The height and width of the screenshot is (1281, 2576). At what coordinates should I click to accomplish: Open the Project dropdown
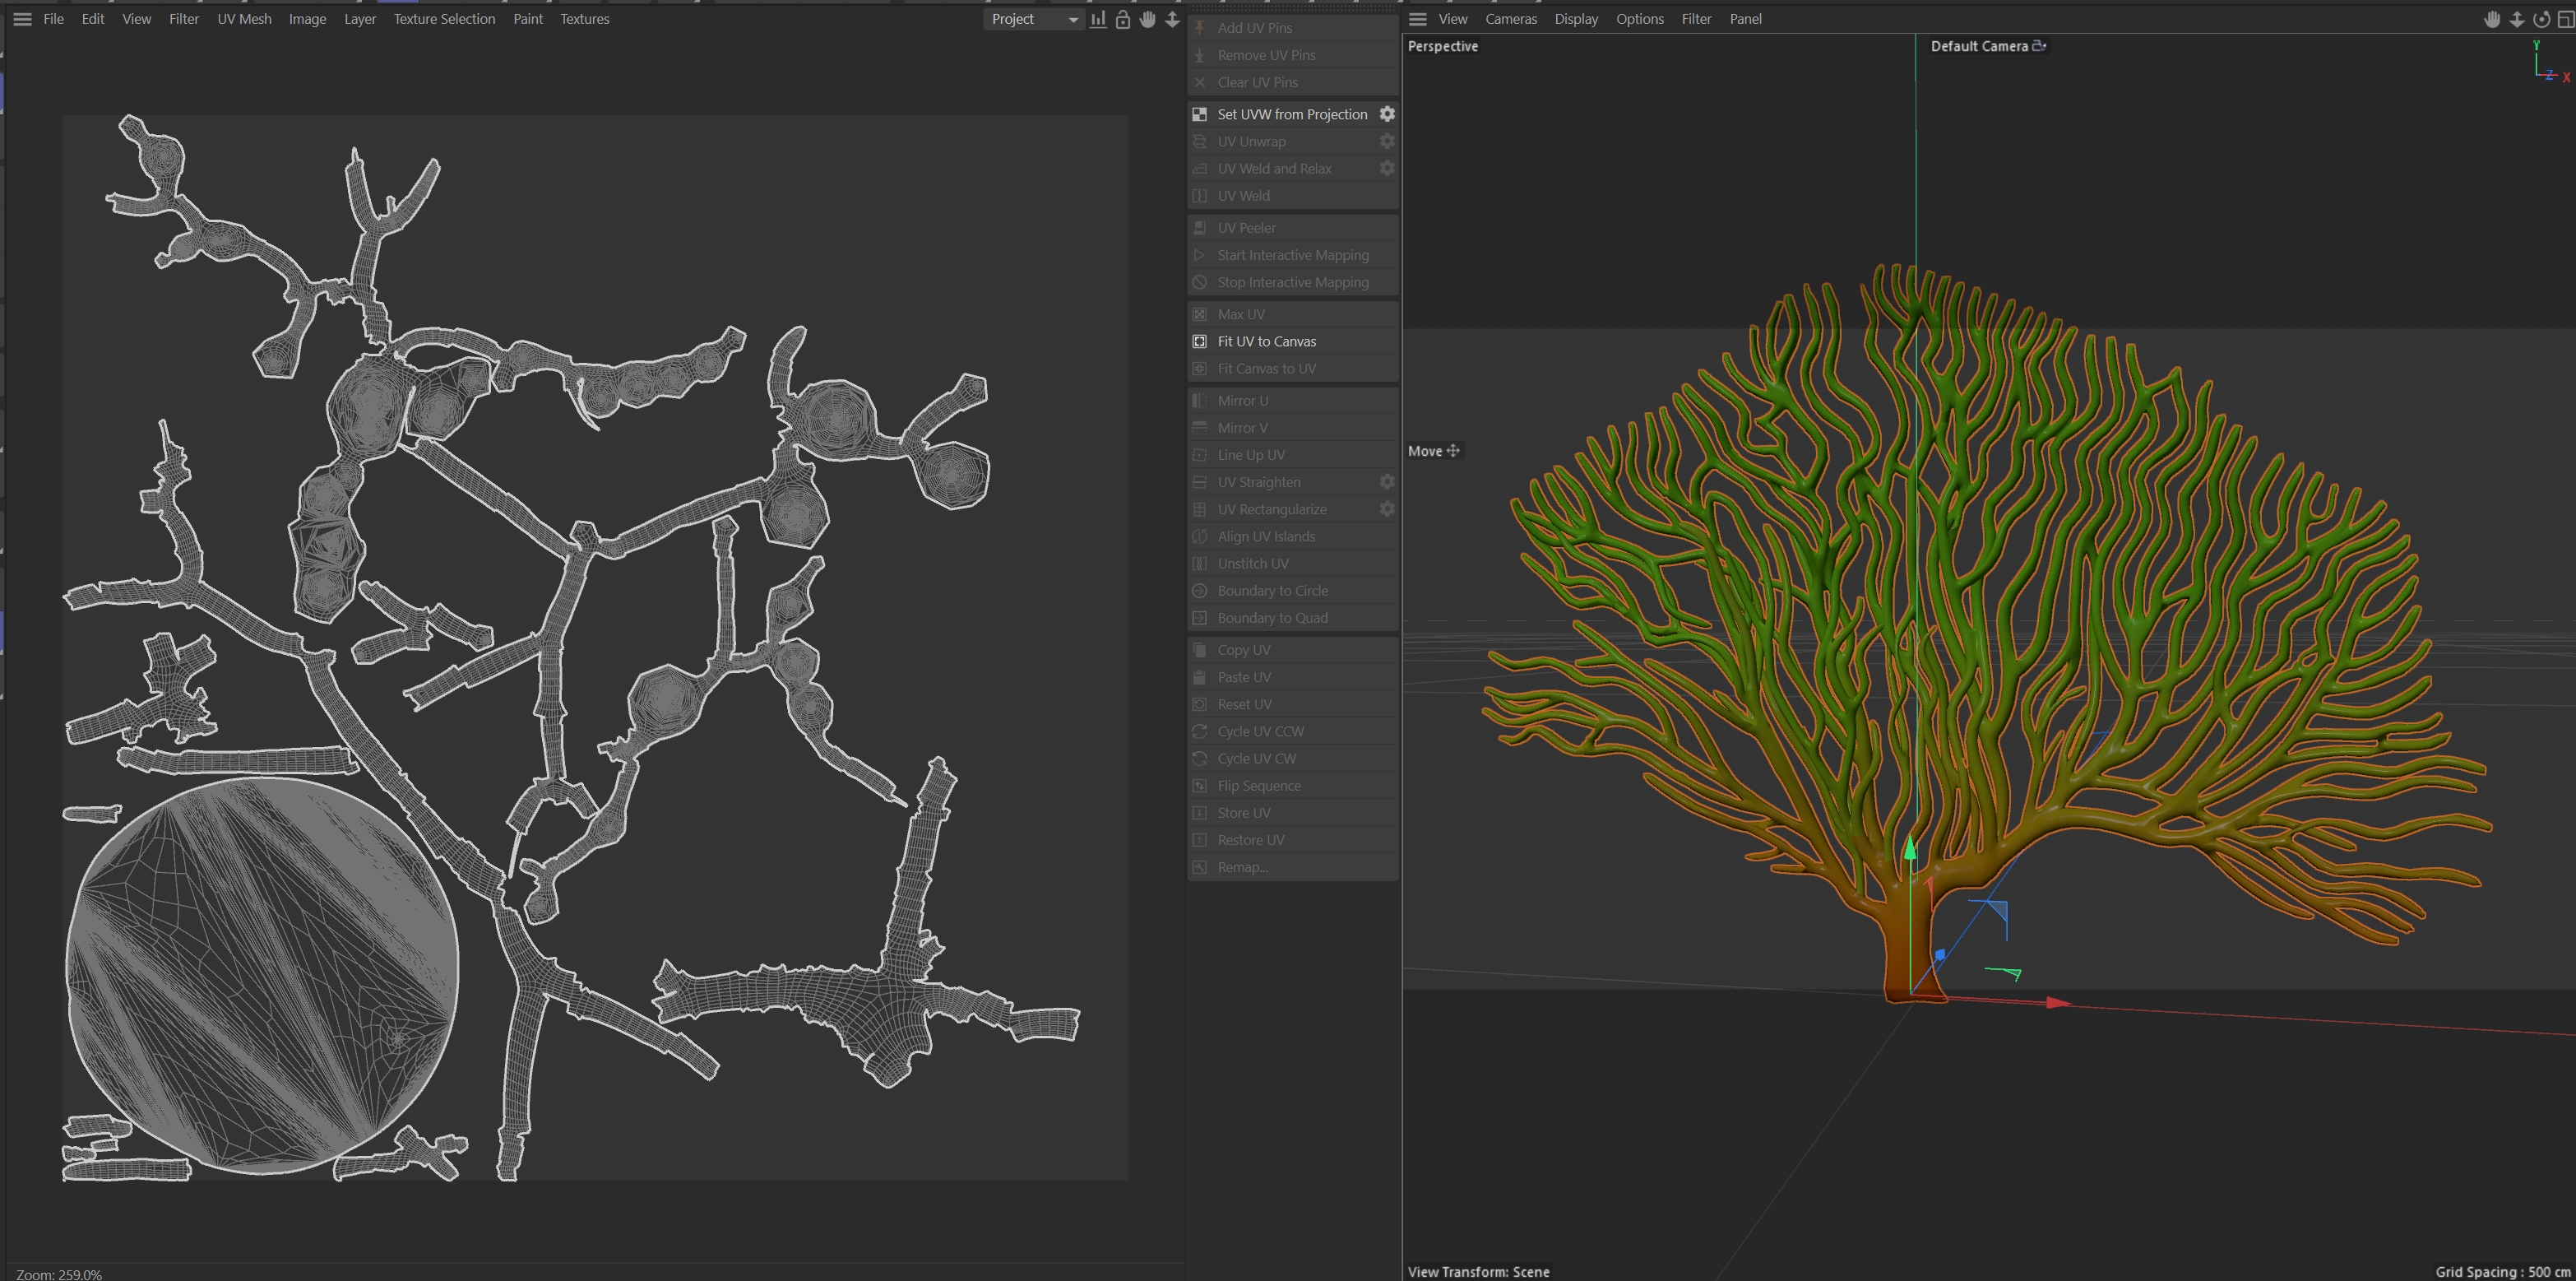tap(1034, 19)
